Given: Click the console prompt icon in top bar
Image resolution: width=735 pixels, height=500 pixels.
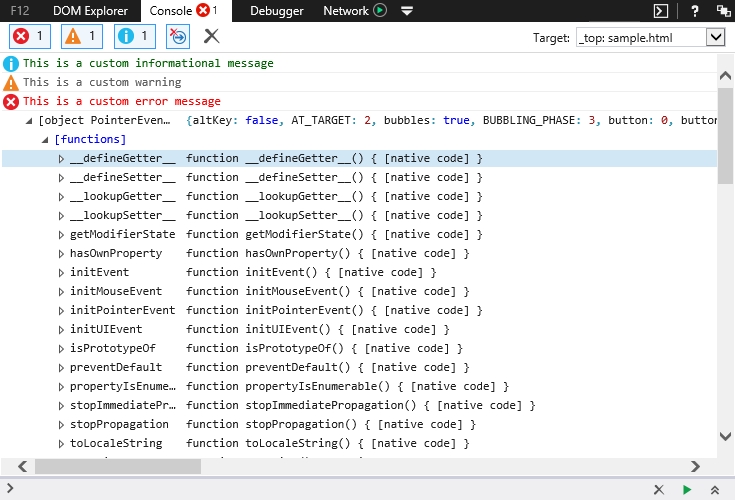Looking at the screenshot, I should pyautogui.click(x=661, y=11).
